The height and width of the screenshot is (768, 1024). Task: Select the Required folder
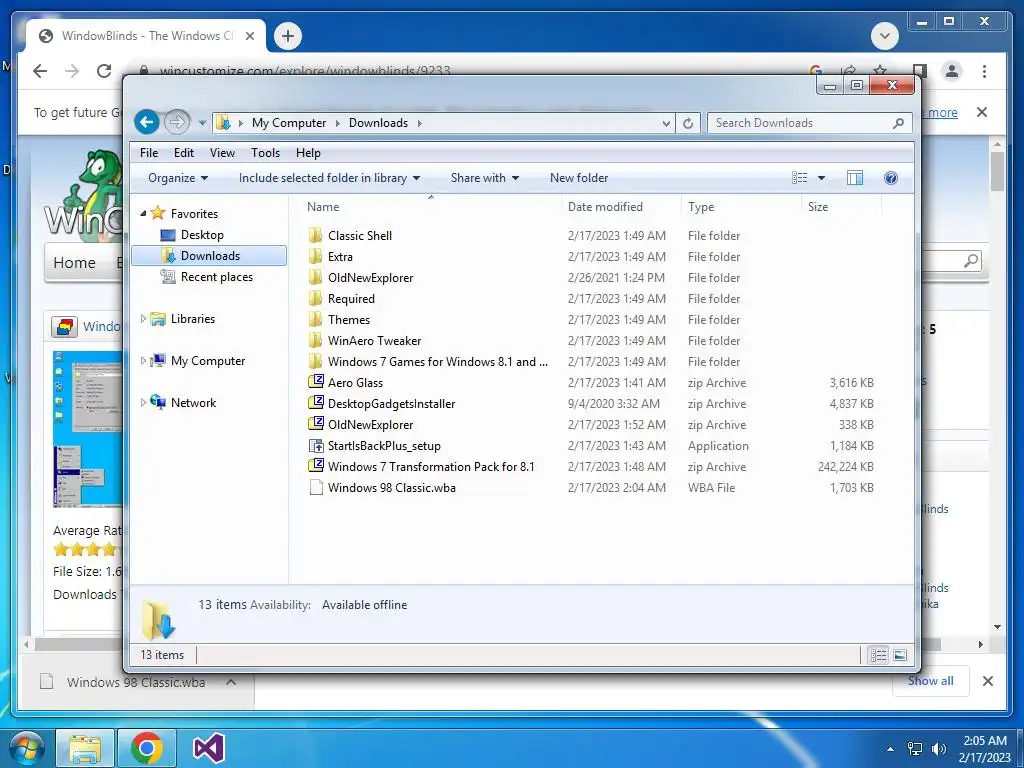pyautogui.click(x=351, y=298)
